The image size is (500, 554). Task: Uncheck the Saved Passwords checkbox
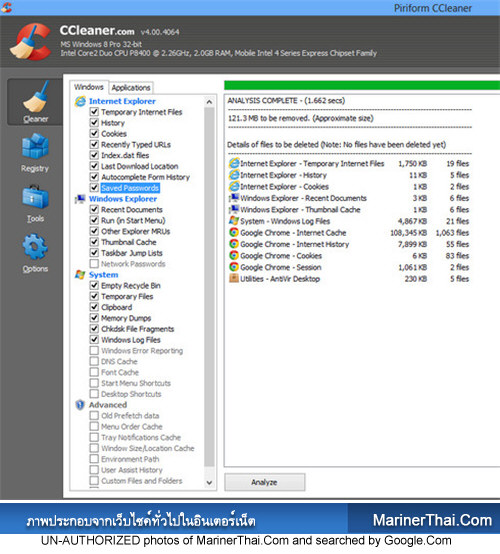click(x=94, y=188)
